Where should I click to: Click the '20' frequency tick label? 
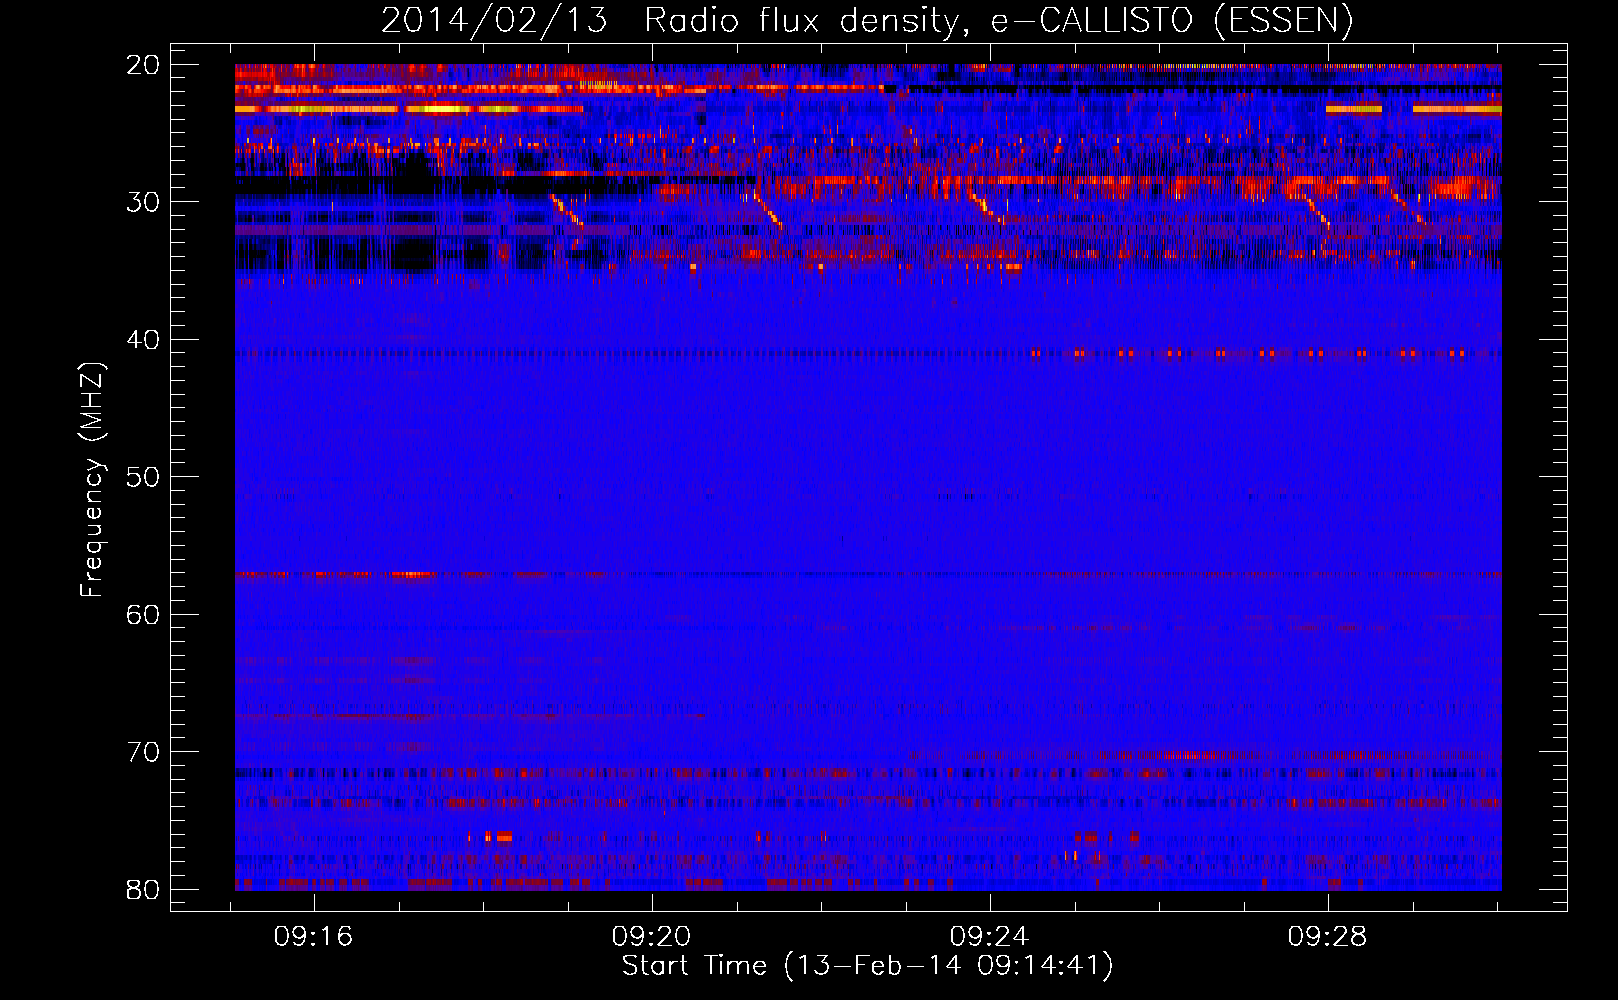pos(143,65)
